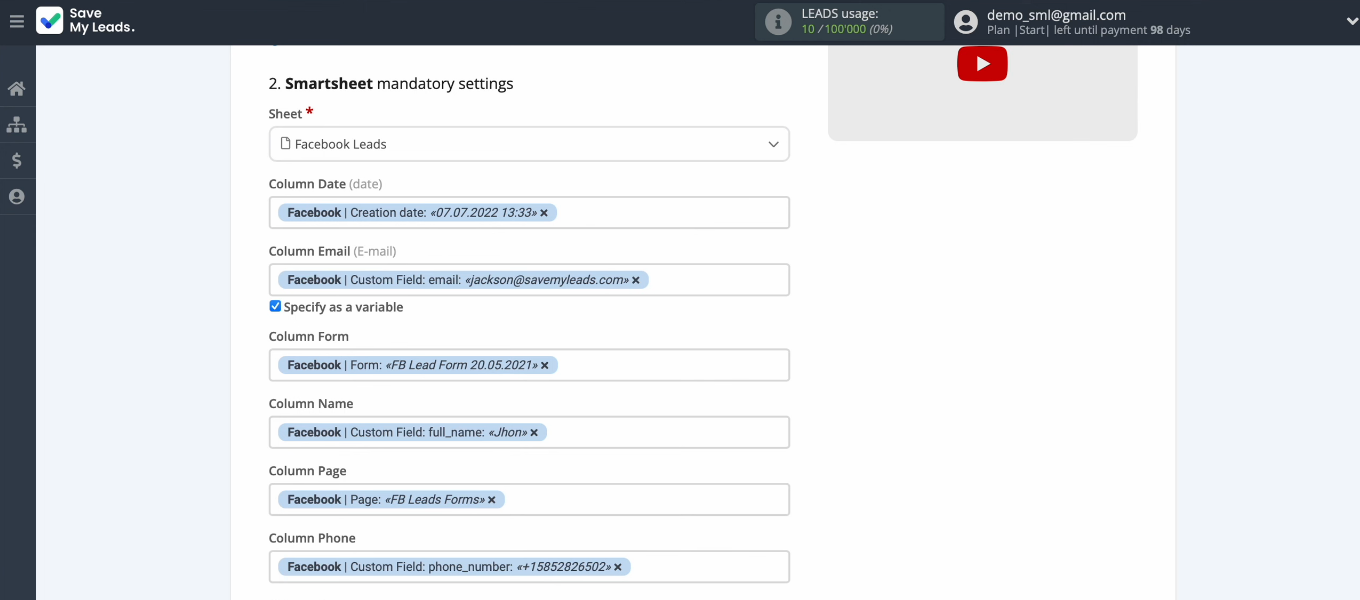
Task: Remove the phone_number tag
Action: click(618, 567)
